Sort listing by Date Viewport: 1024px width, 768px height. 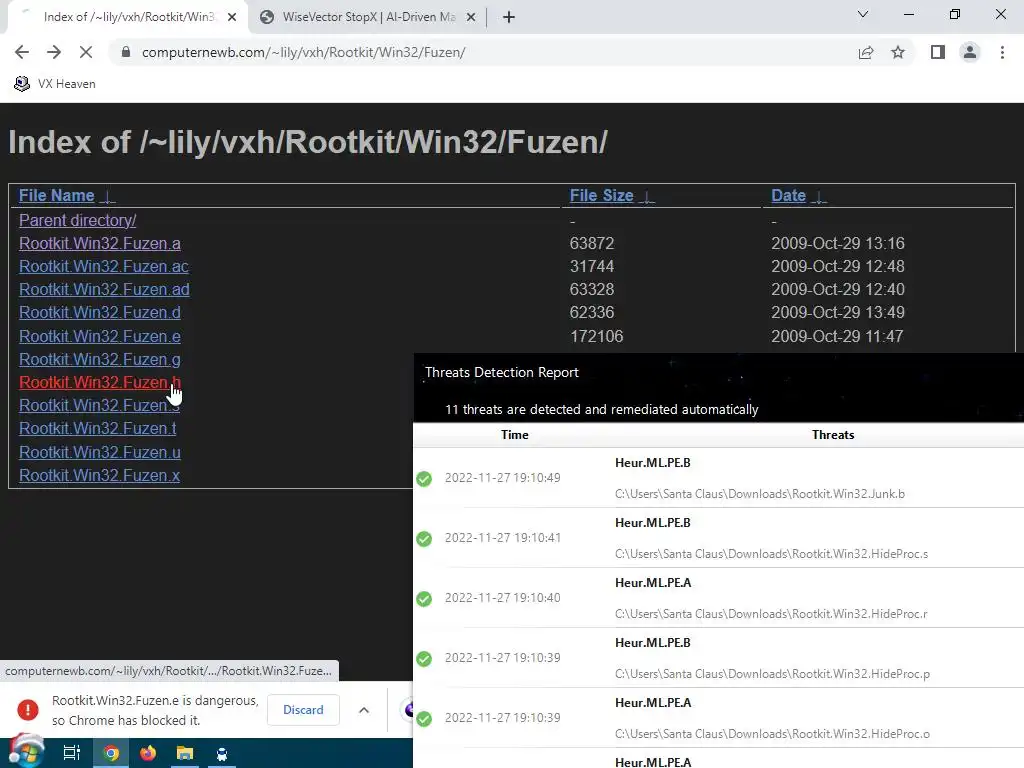[x=788, y=195]
